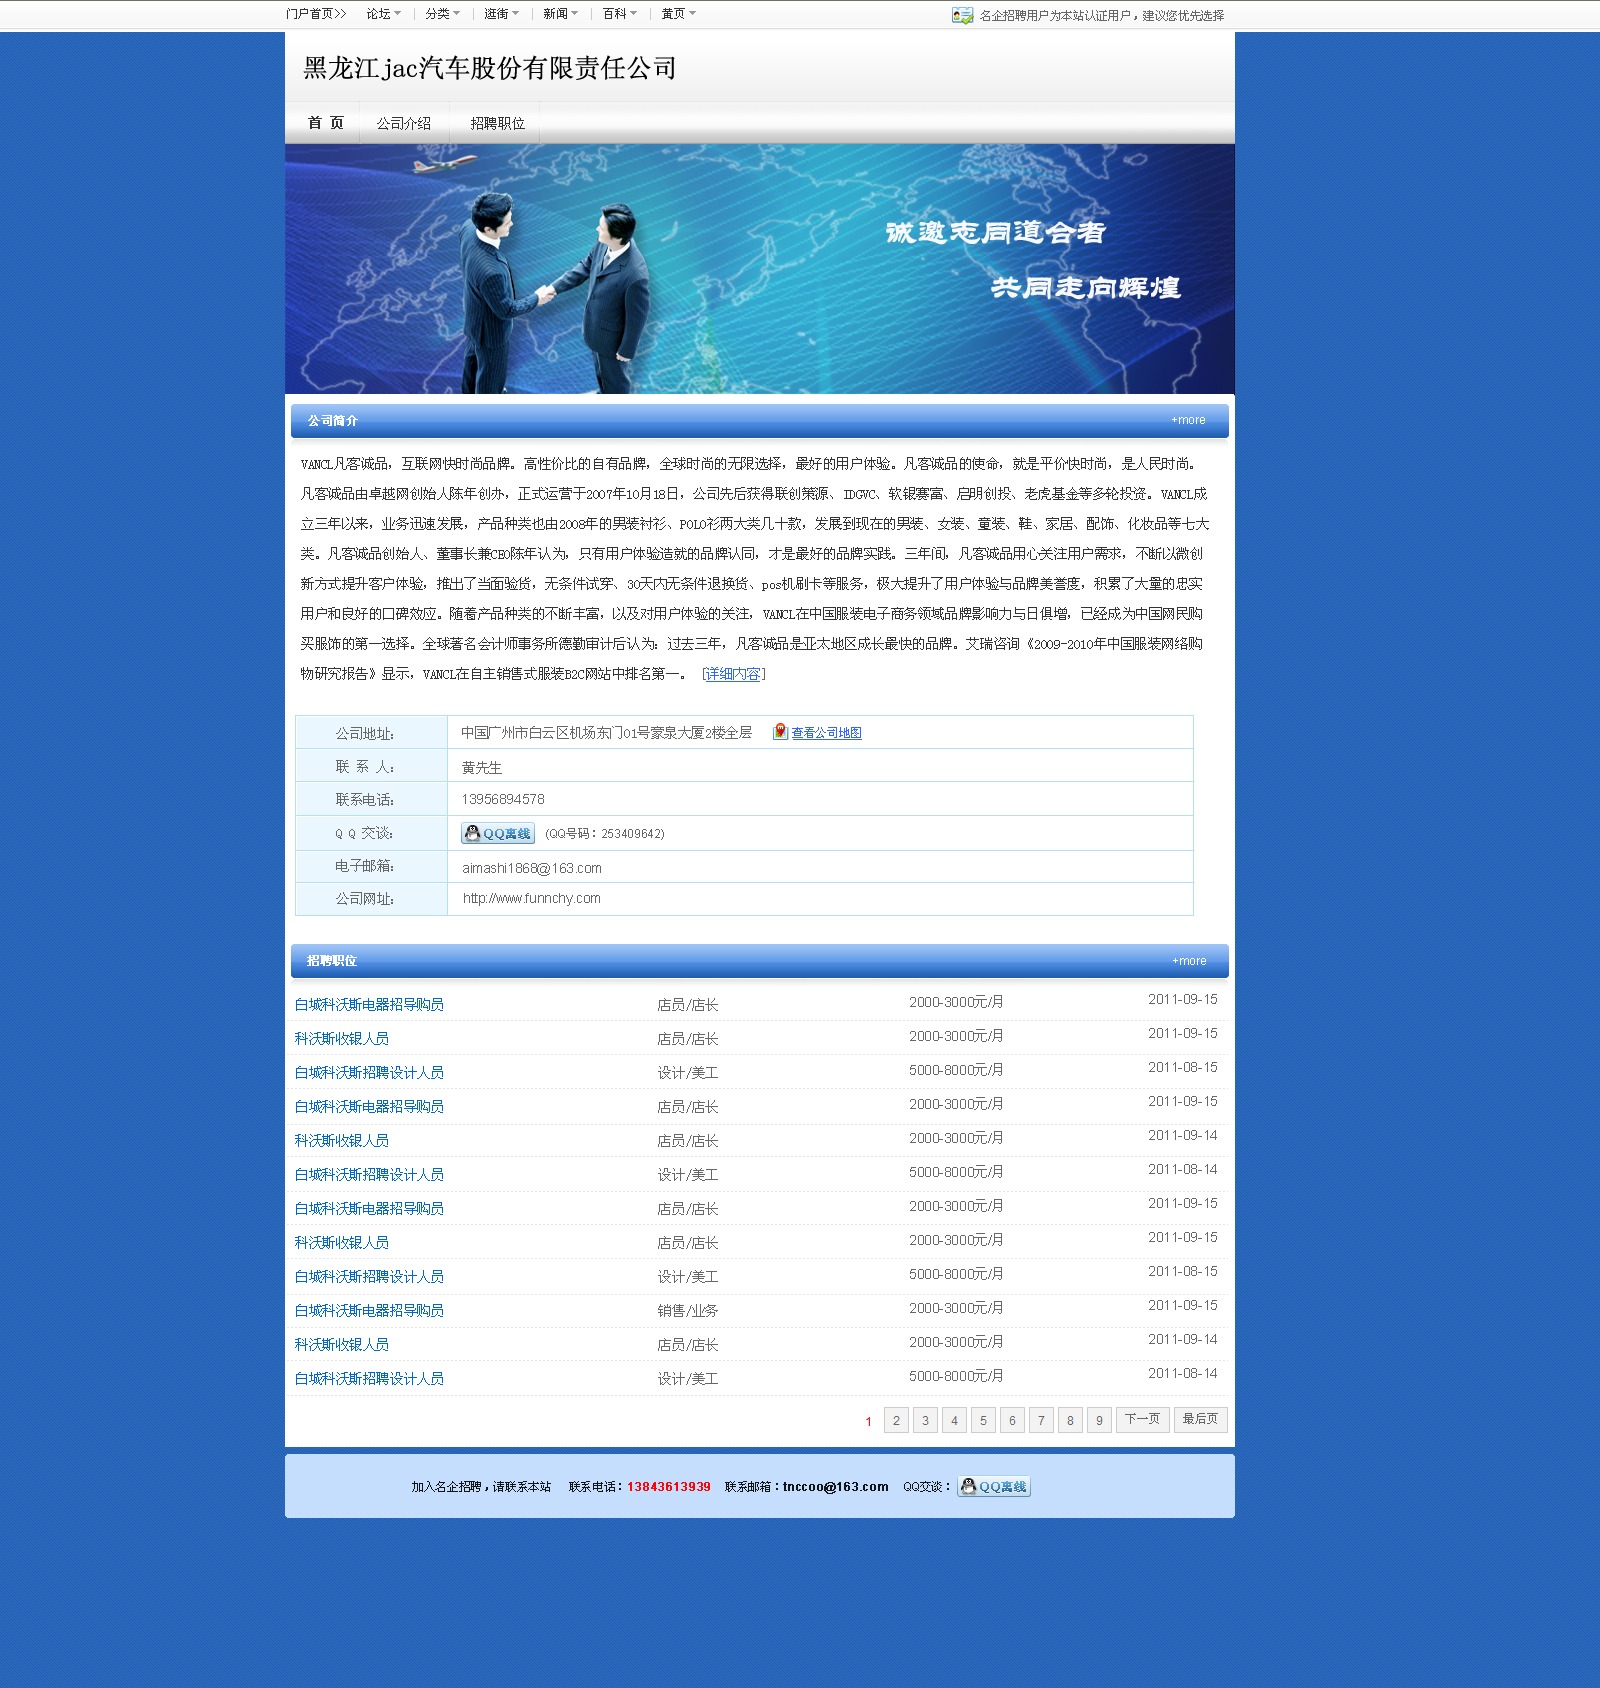Viewport: 1600px width, 1688px height.
Task: Click +more in 公司简介 header
Action: pyautogui.click(x=1188, y=420)
